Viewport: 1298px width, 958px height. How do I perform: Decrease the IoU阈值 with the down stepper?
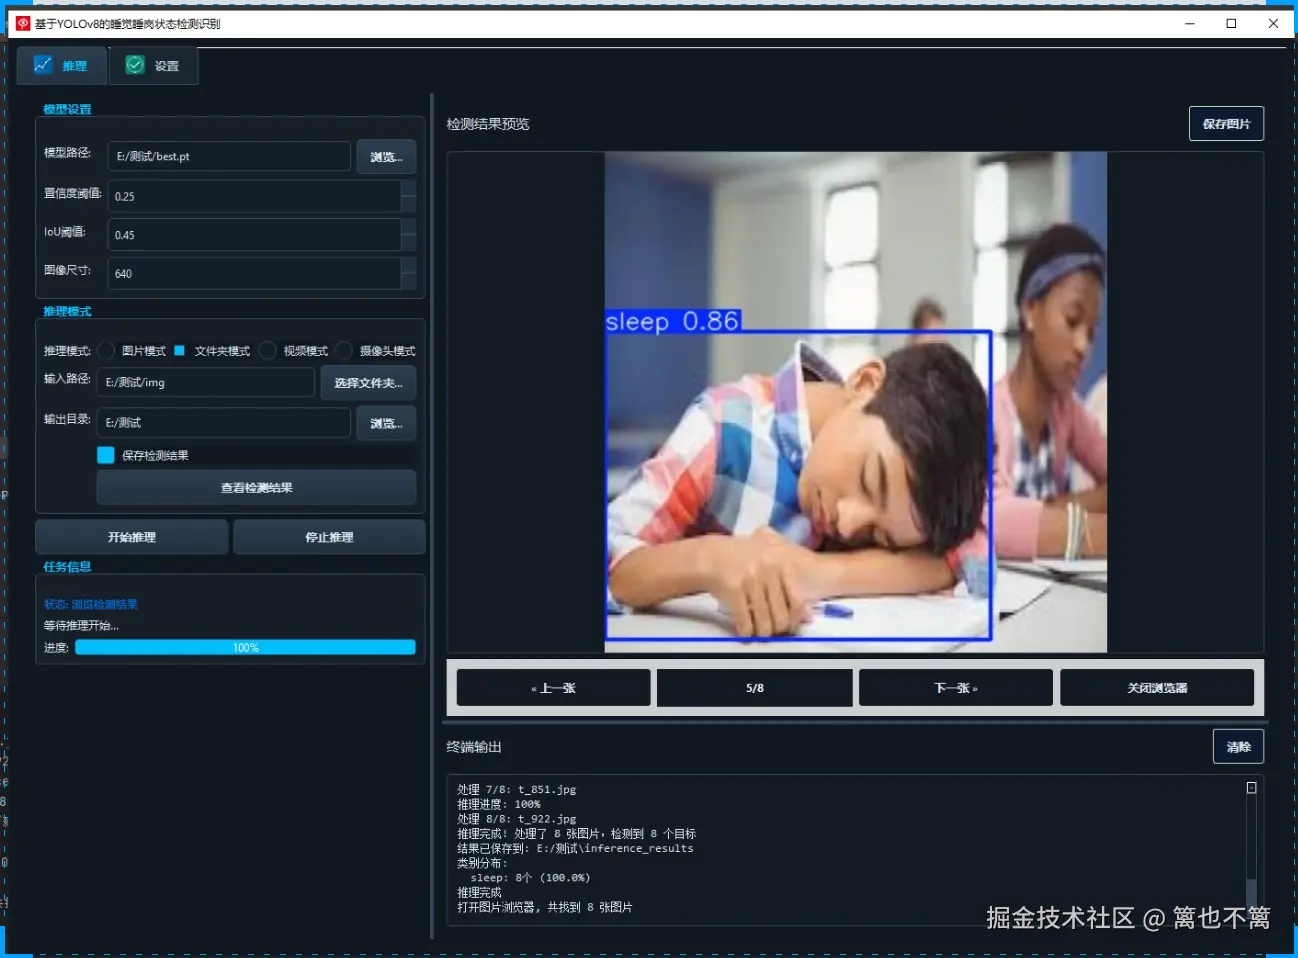(408, 243)
